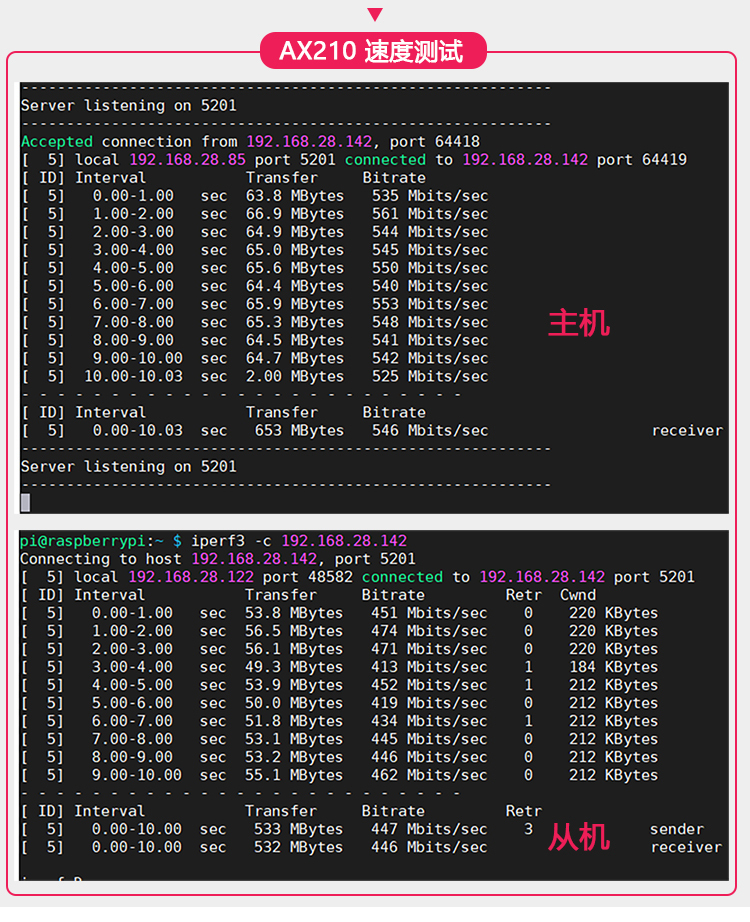Image resolution: width=750 pixels, height=922 pixels.
Task: Select IP 192.168.28.85 in server output
Action: (x=188, y=160)
